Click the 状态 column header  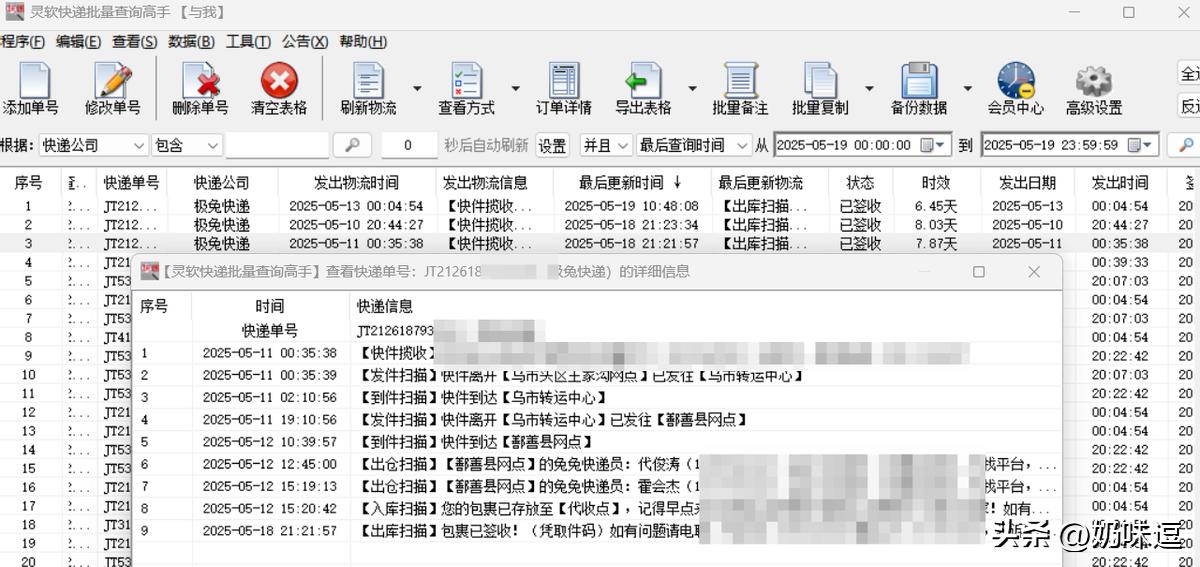coord(860,183)
